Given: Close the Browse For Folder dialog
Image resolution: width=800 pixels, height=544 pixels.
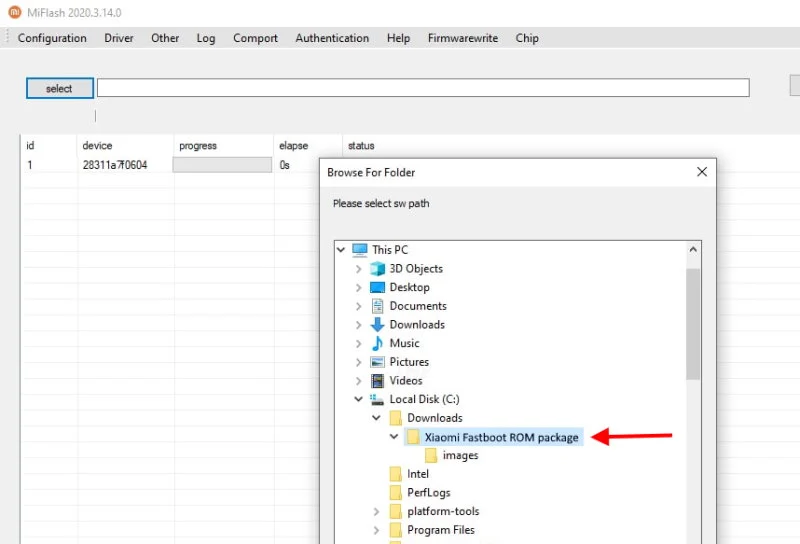Looking at the screenshot, I should pos(702,172).
